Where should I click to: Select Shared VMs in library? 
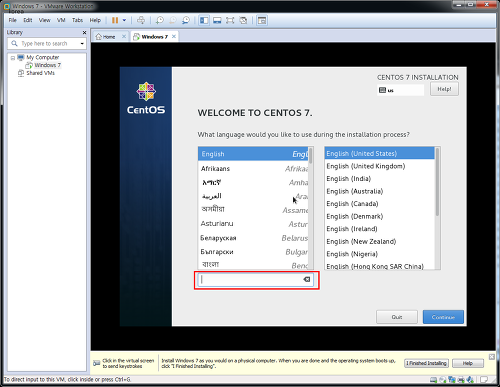coord(40,73)
